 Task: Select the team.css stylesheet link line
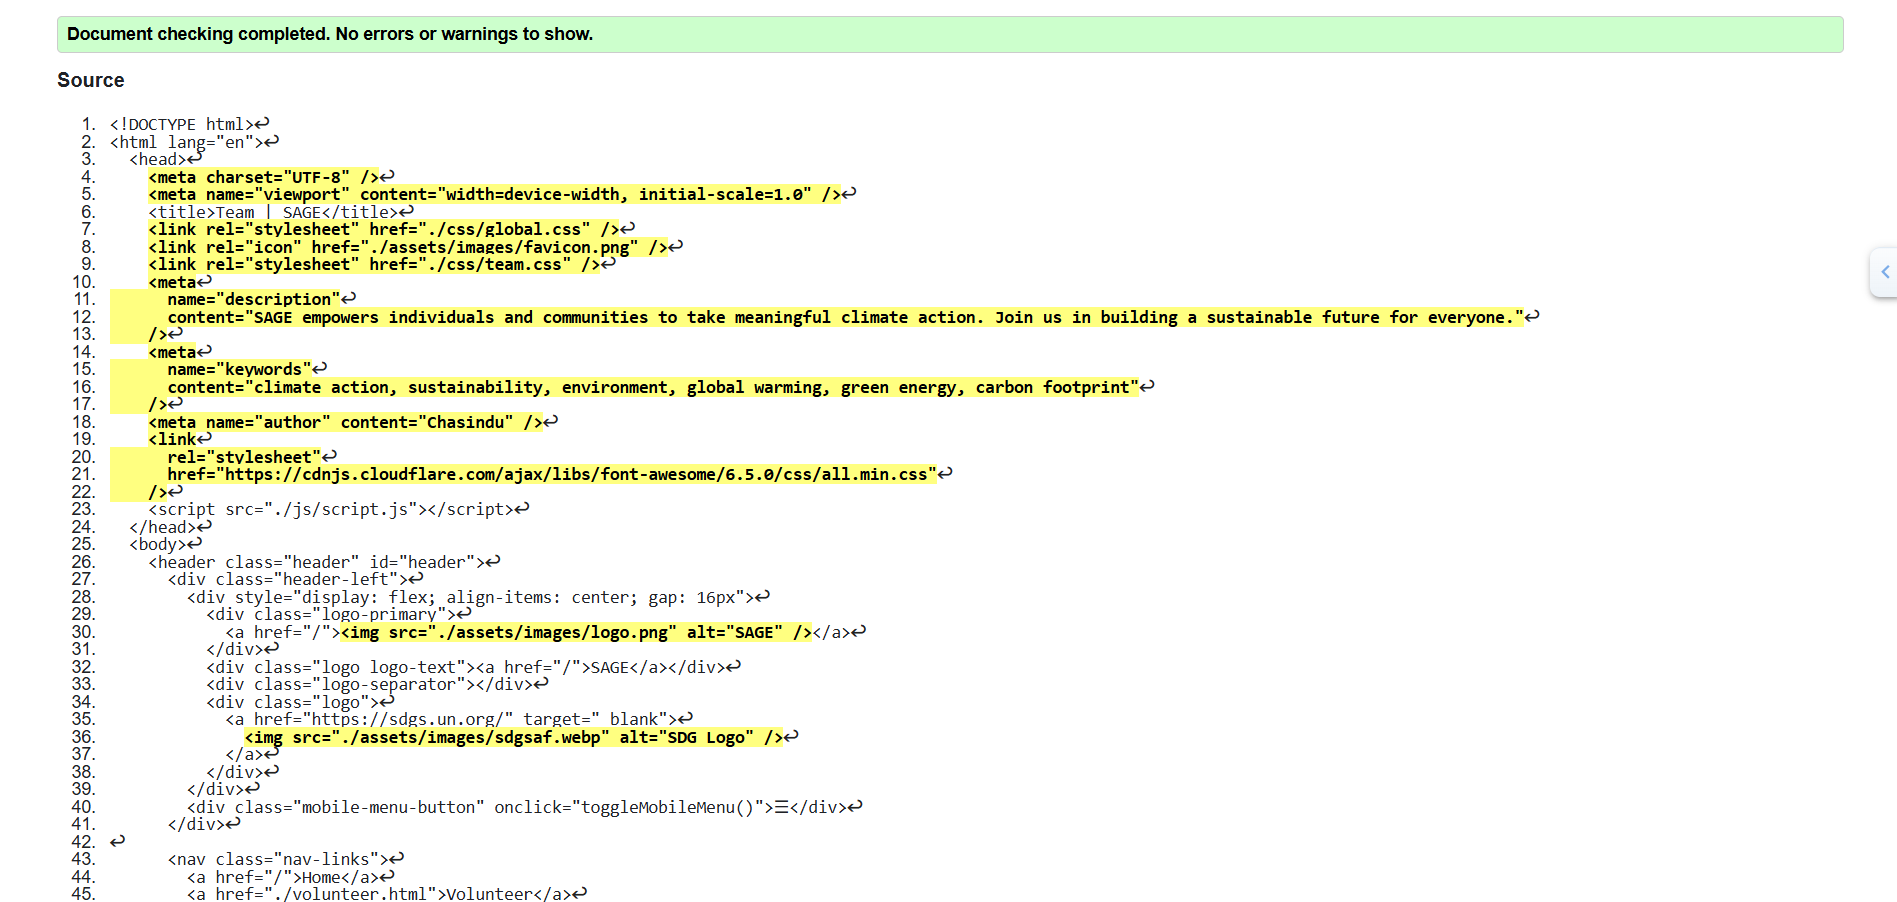tap(382, 264)
